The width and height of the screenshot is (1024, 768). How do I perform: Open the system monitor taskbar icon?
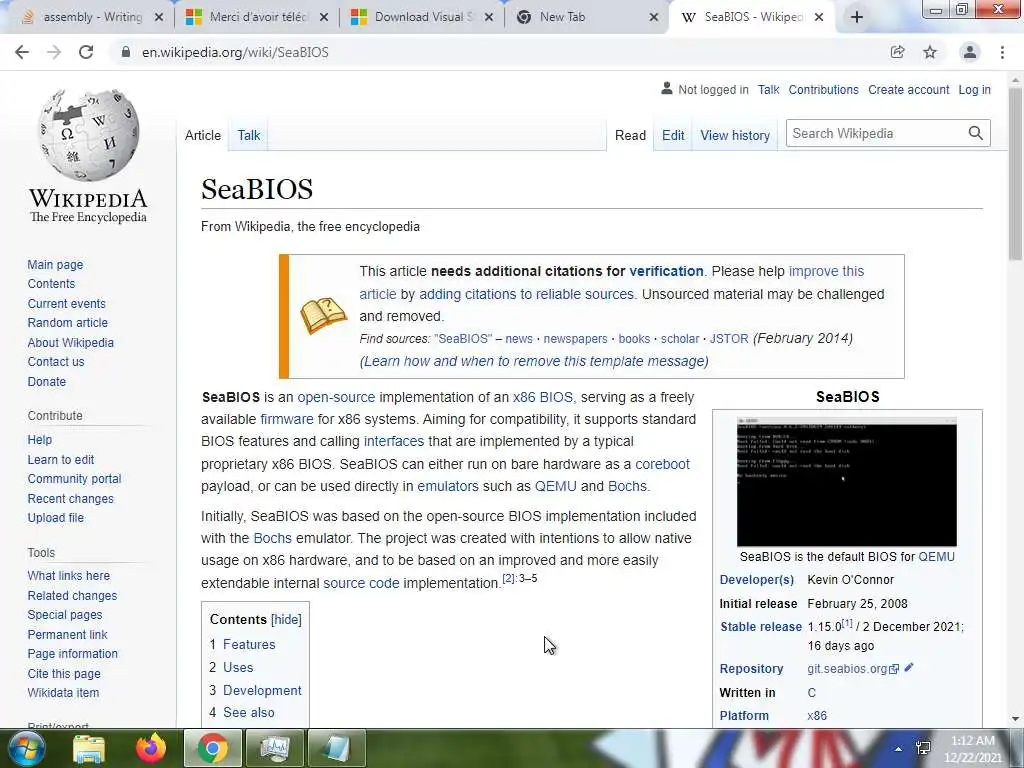[275, 748]
